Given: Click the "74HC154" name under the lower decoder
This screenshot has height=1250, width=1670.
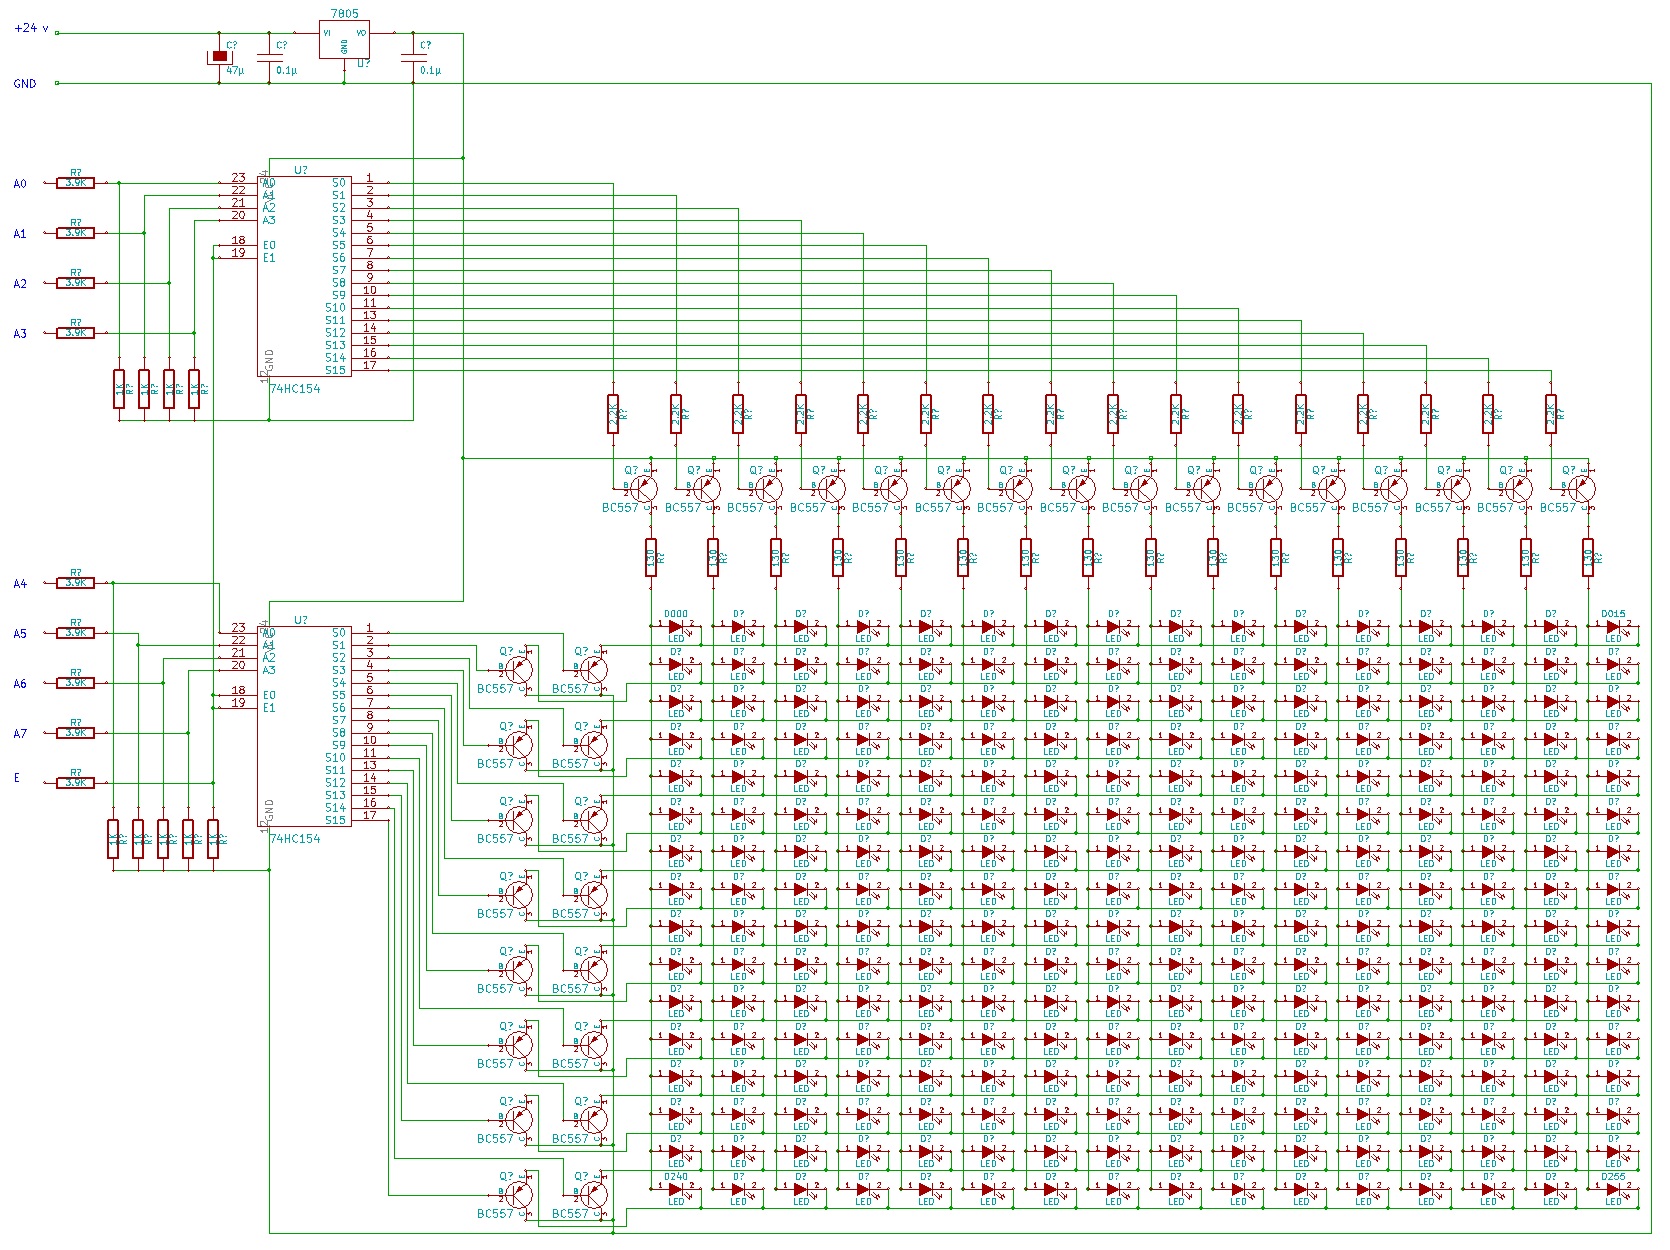Looking at the screenshot, I should [x=295, y=839].
